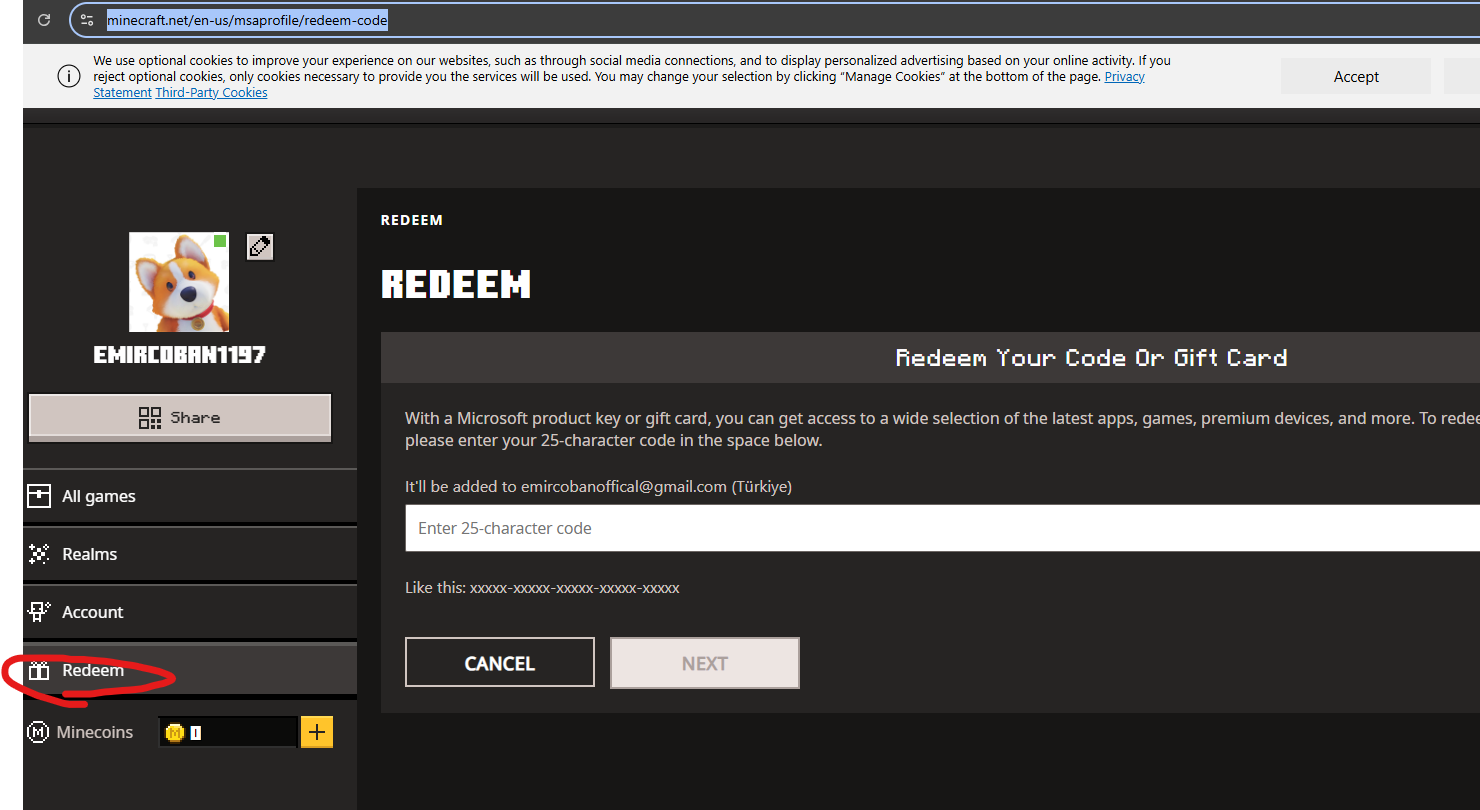Accept optional cookies
1480x810 pixels.
1356,77
